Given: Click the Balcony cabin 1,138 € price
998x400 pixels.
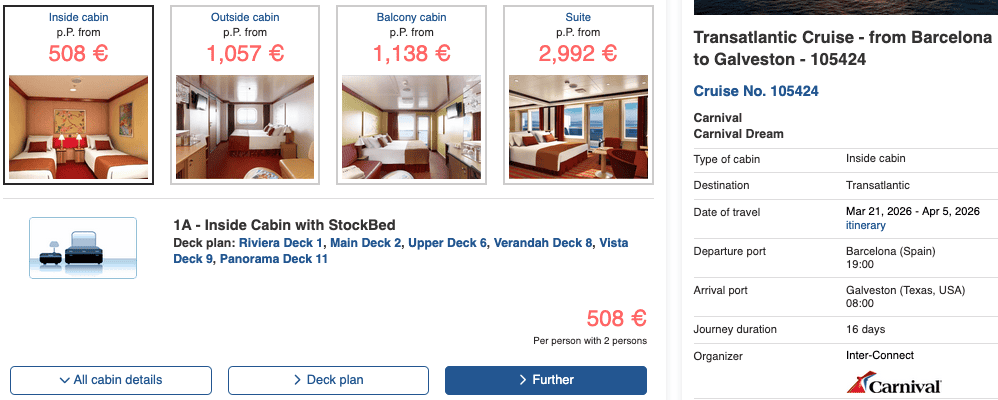Looking at the screenshot, I should click(412, 52).
